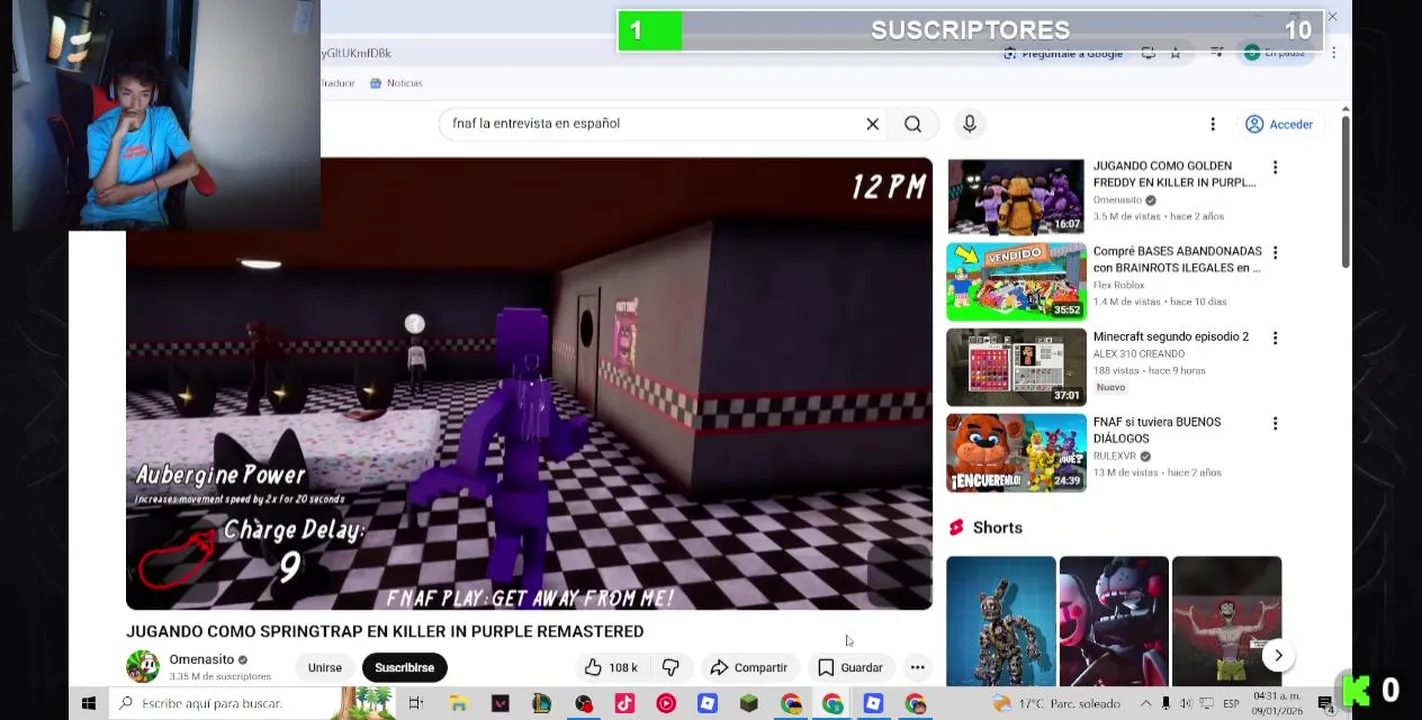Click Flex Roblox channel name
Viewport: 1422px width, 720px height.
pos(1118,285)
